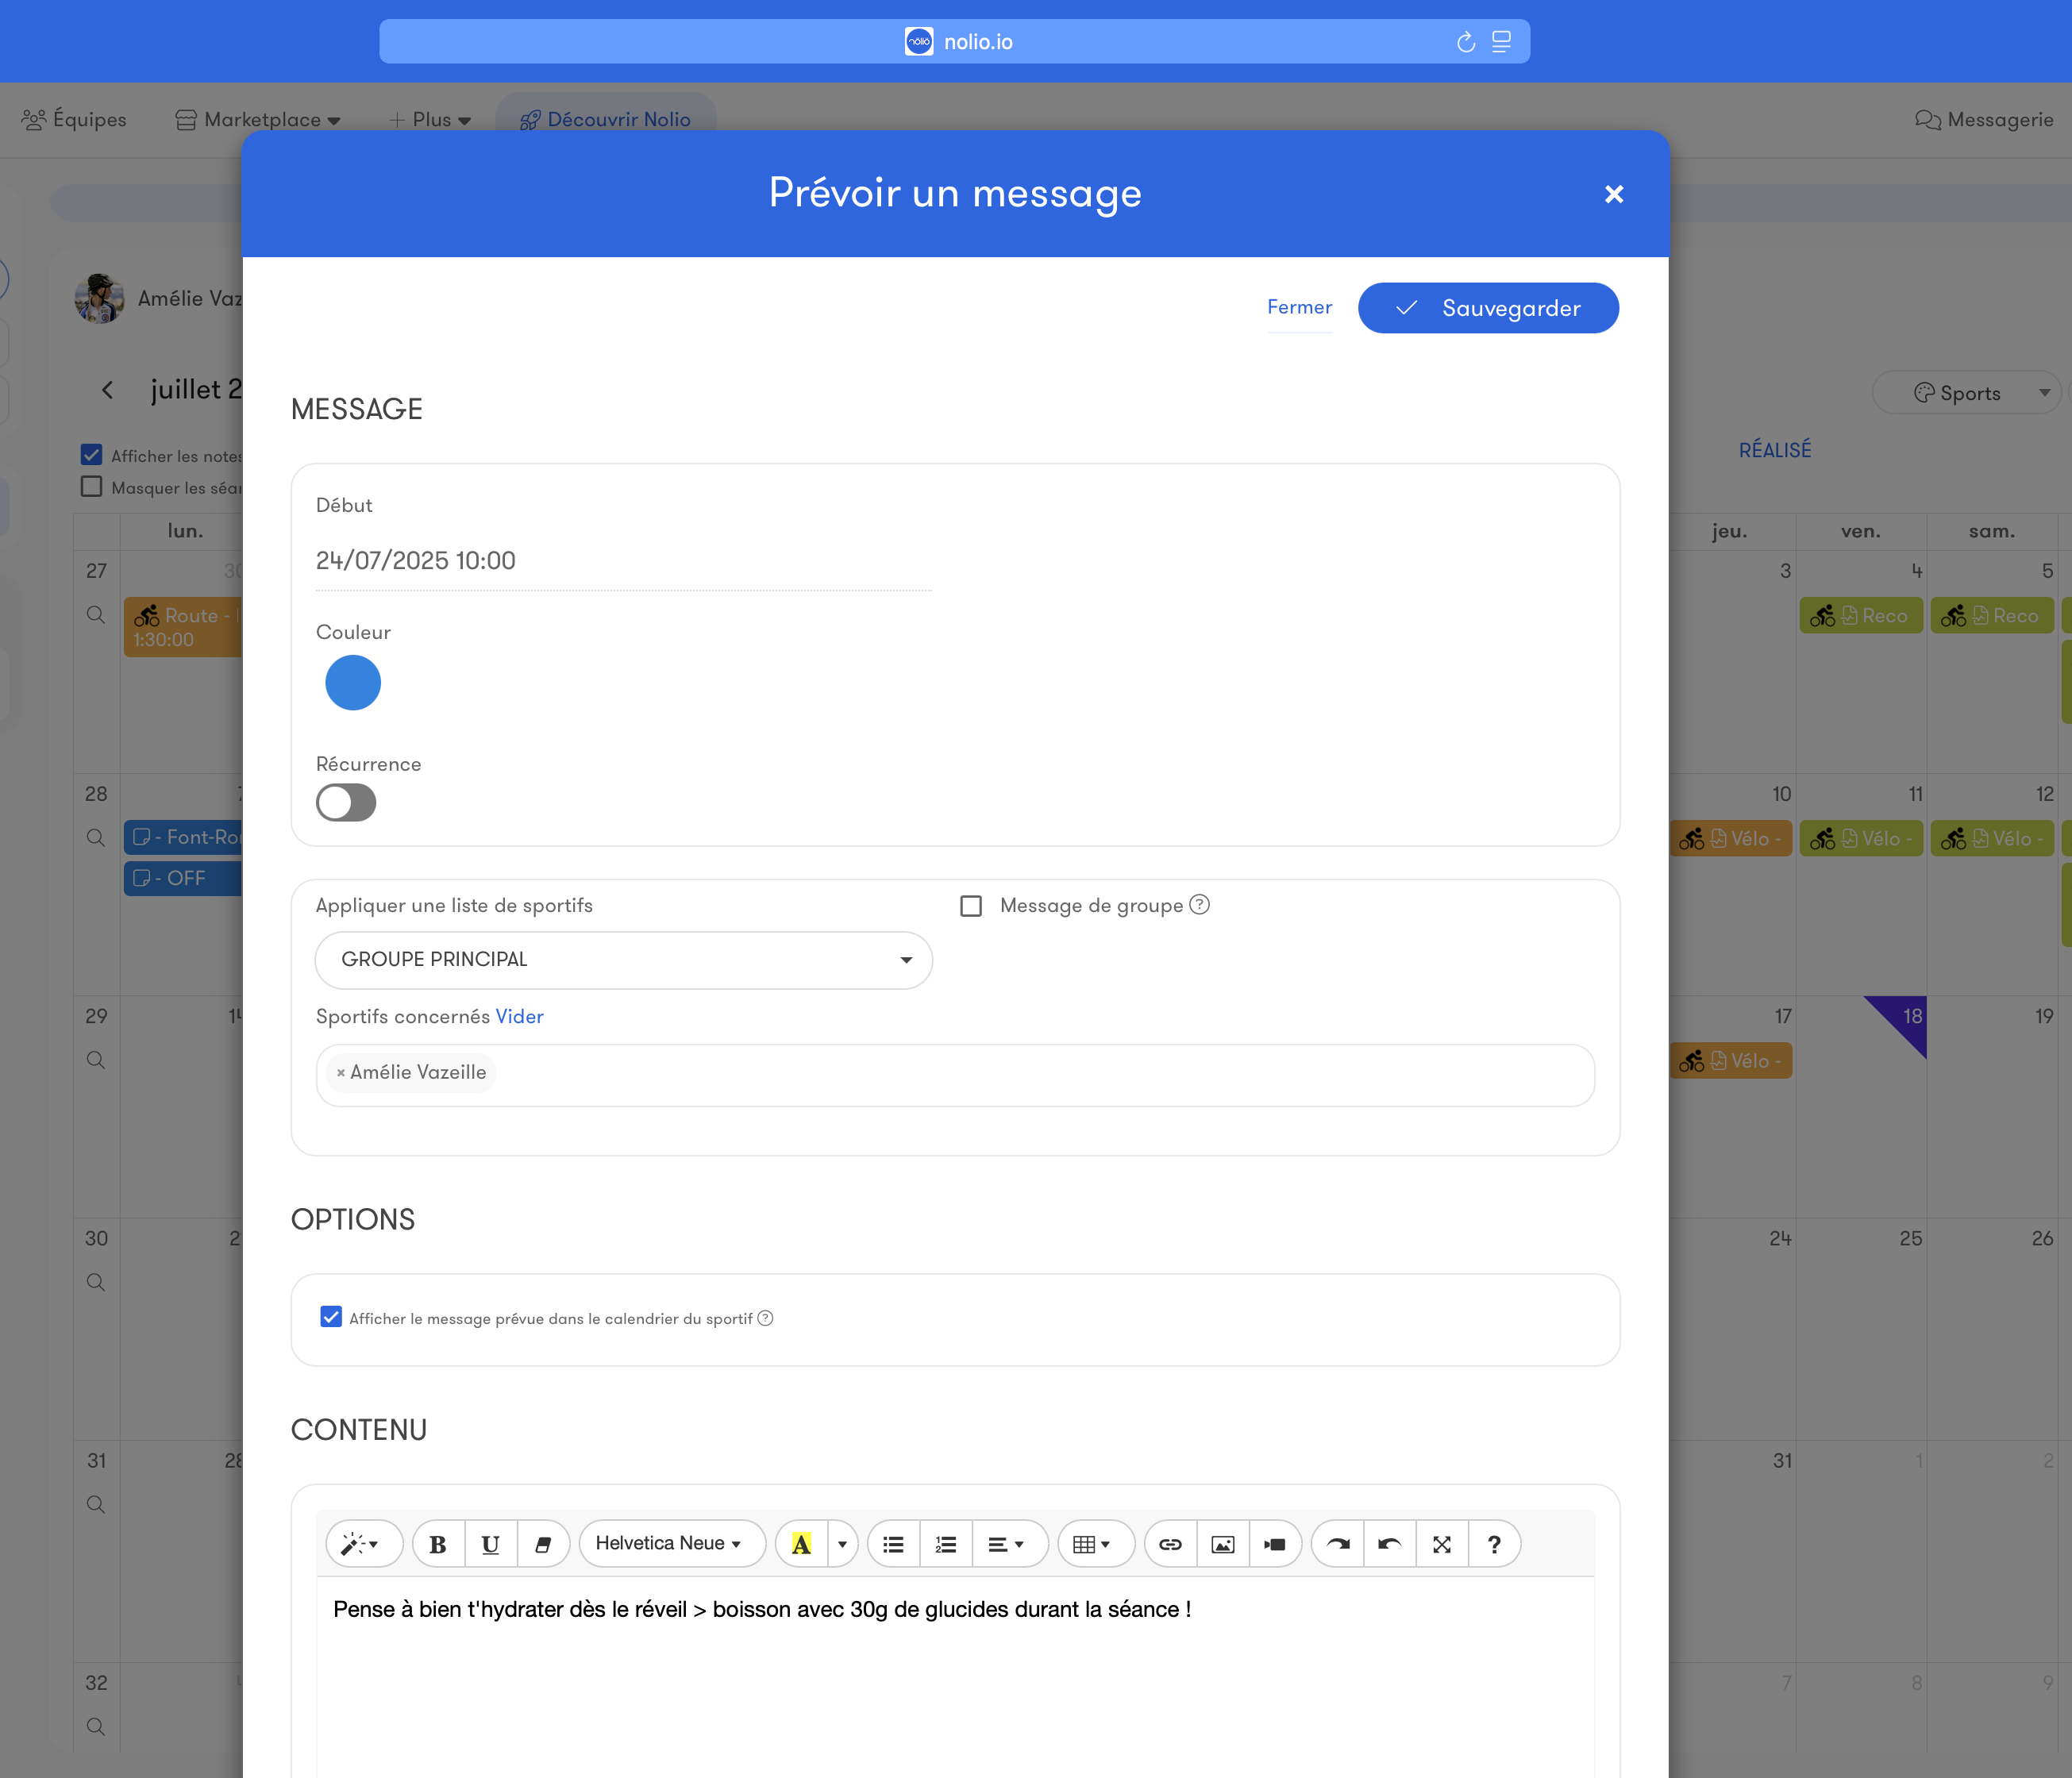Click the Vider link
Screen dimensions: 2072x1778
[519, 1016]
